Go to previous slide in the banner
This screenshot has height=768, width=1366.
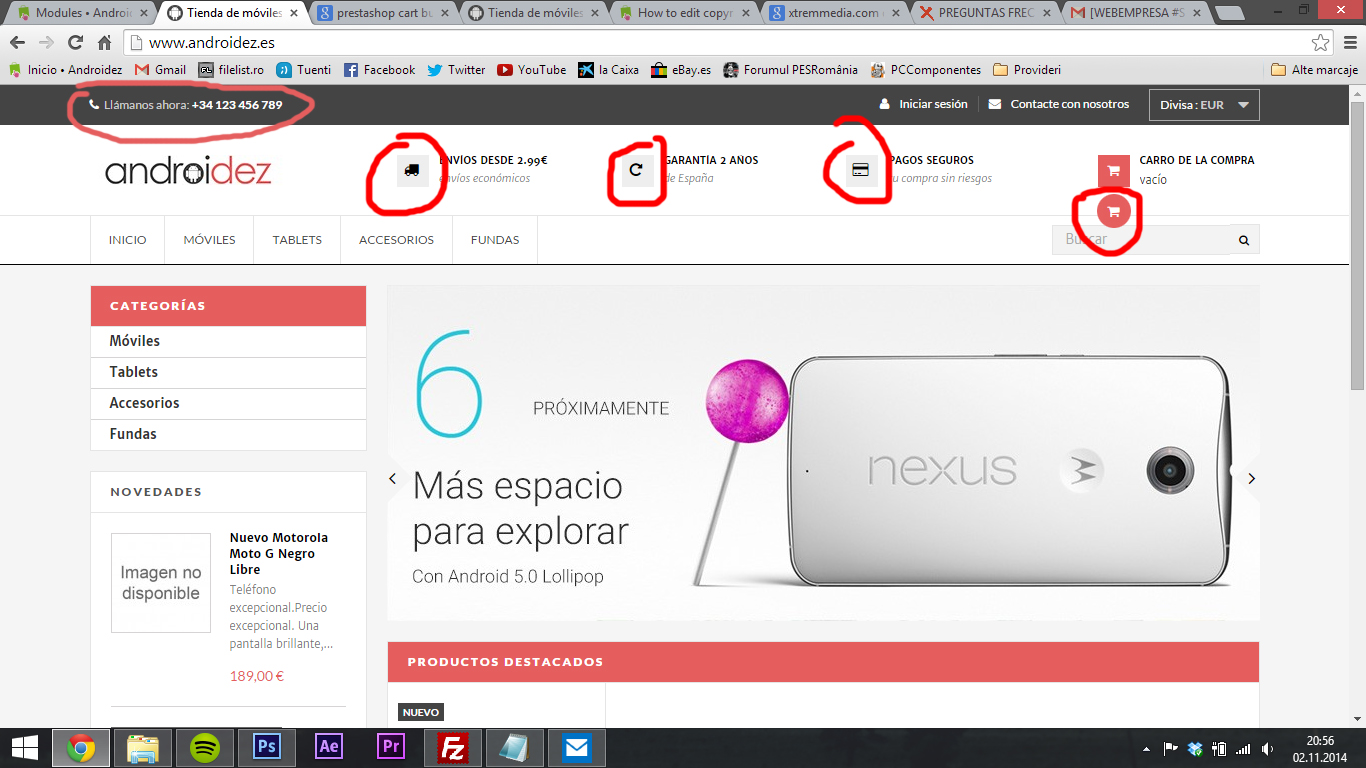click(x=393, y=479)
